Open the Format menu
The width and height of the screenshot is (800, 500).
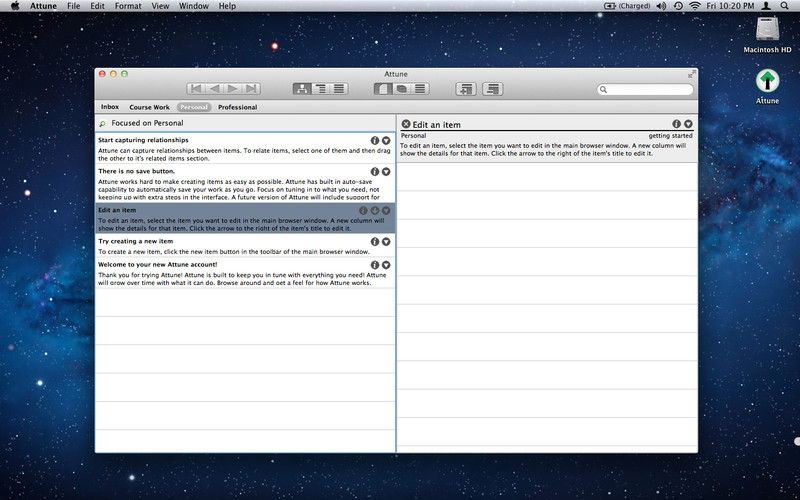coord(128,6)
